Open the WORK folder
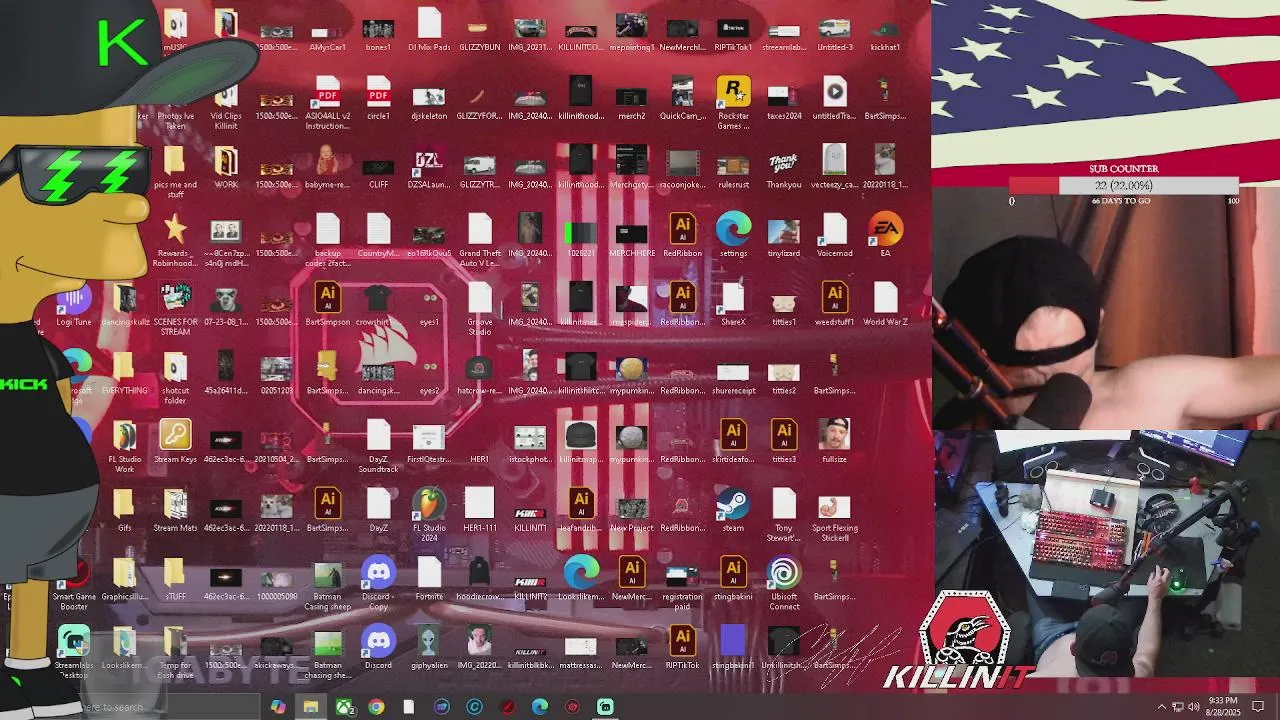 click(x=226, y=161)
